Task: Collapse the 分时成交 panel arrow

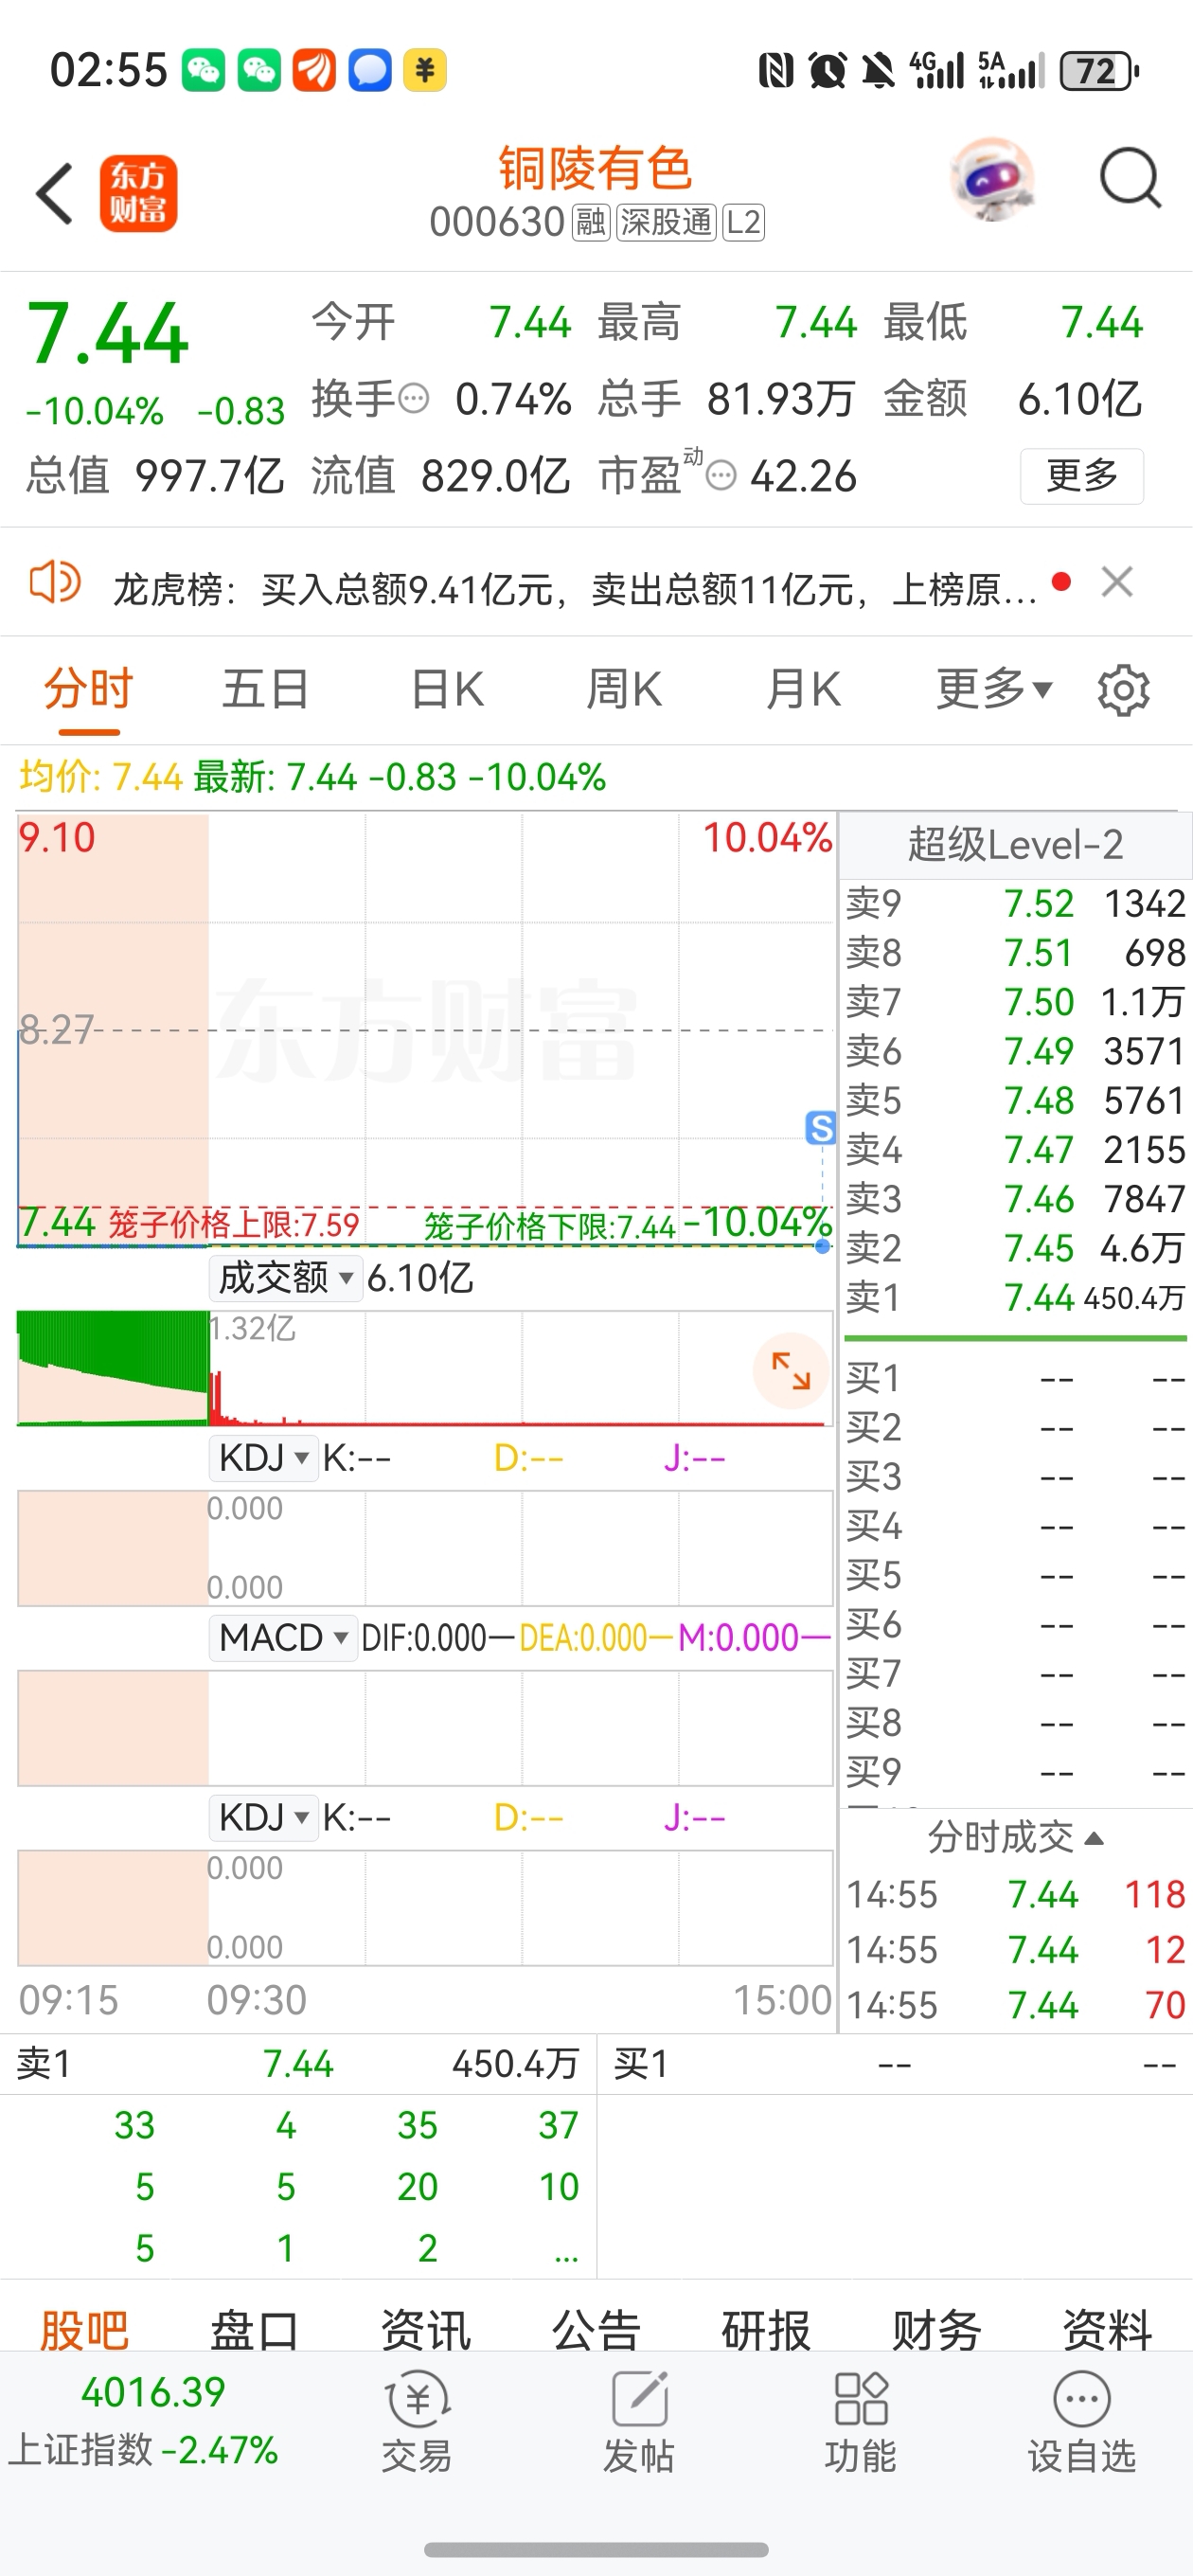Action: 1094,1838
